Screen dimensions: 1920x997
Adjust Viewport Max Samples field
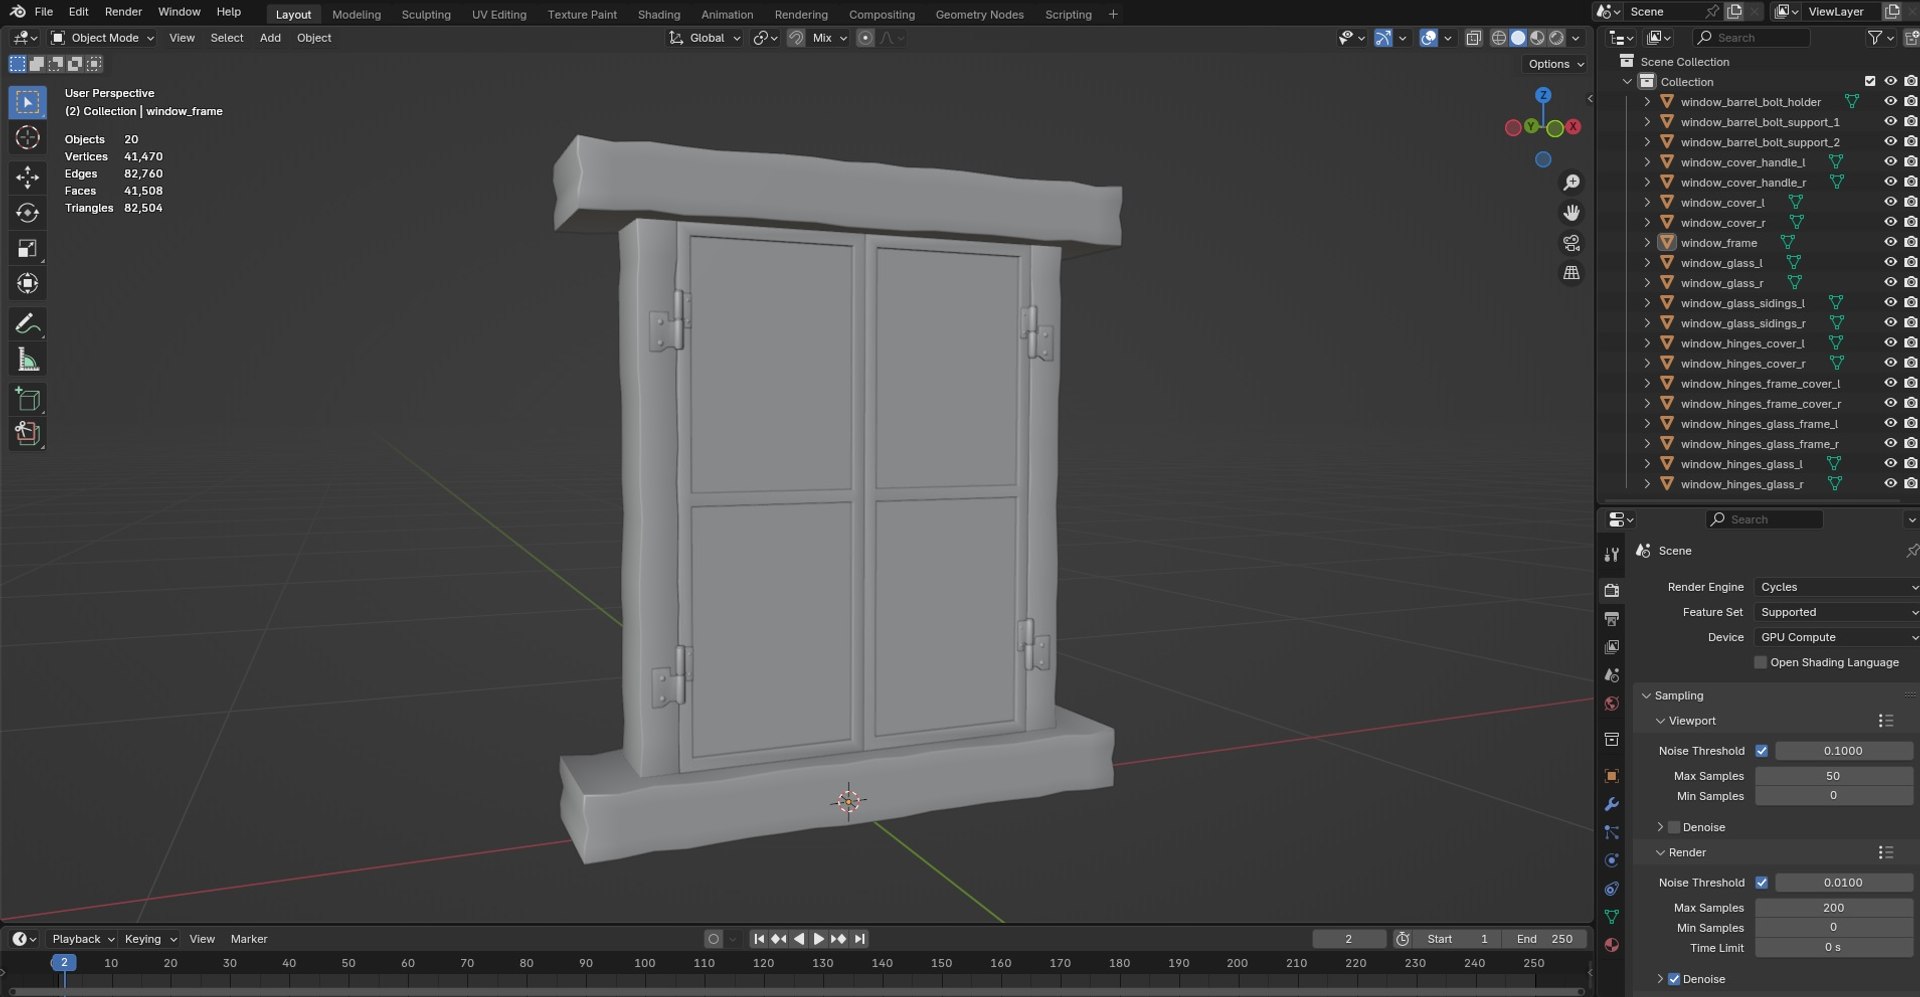point(1833,776)
